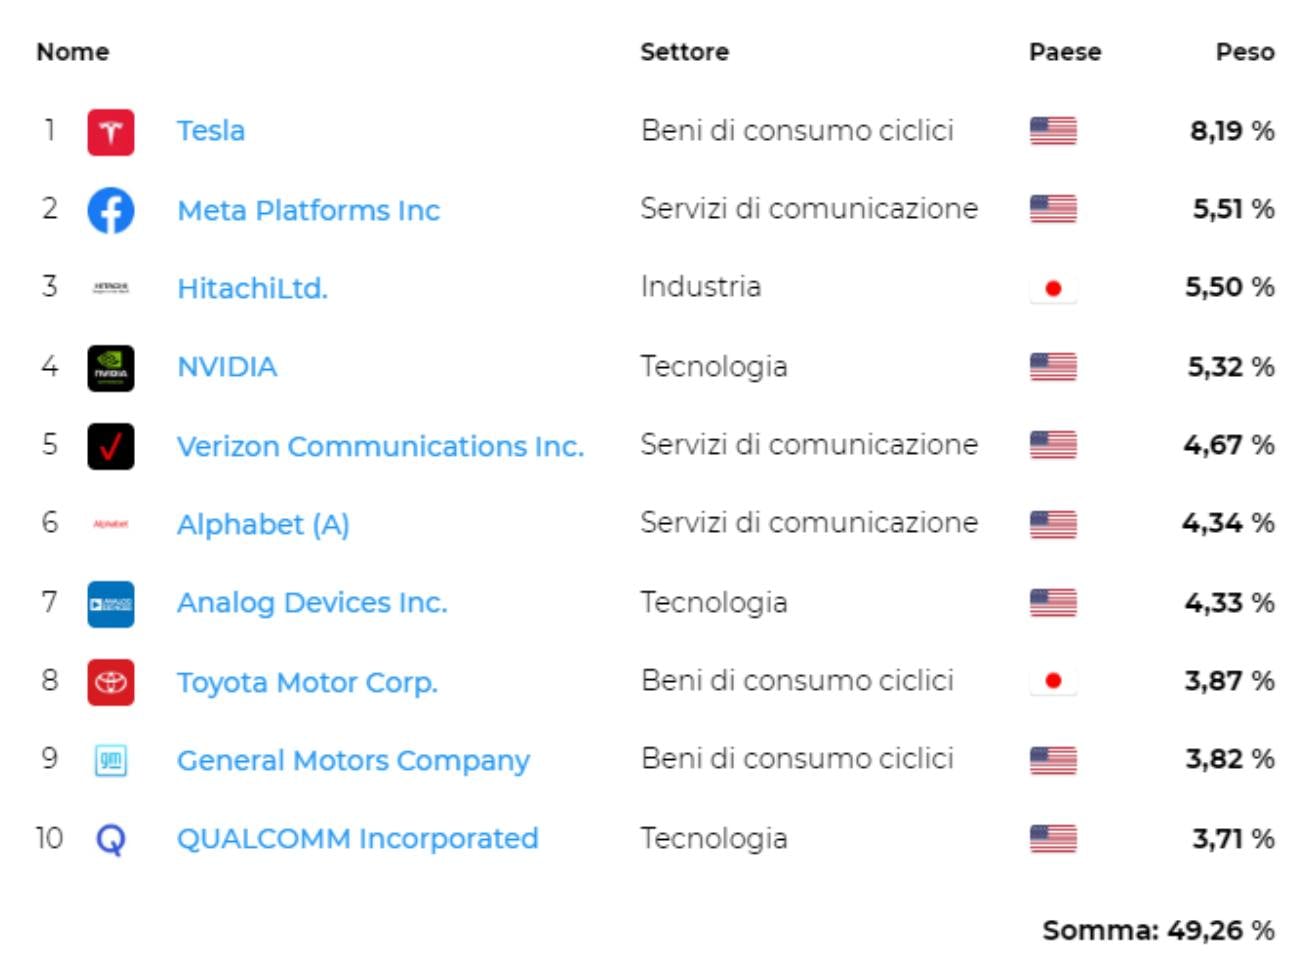Open the QUALCOMM Incorporated link

[357, 838]
